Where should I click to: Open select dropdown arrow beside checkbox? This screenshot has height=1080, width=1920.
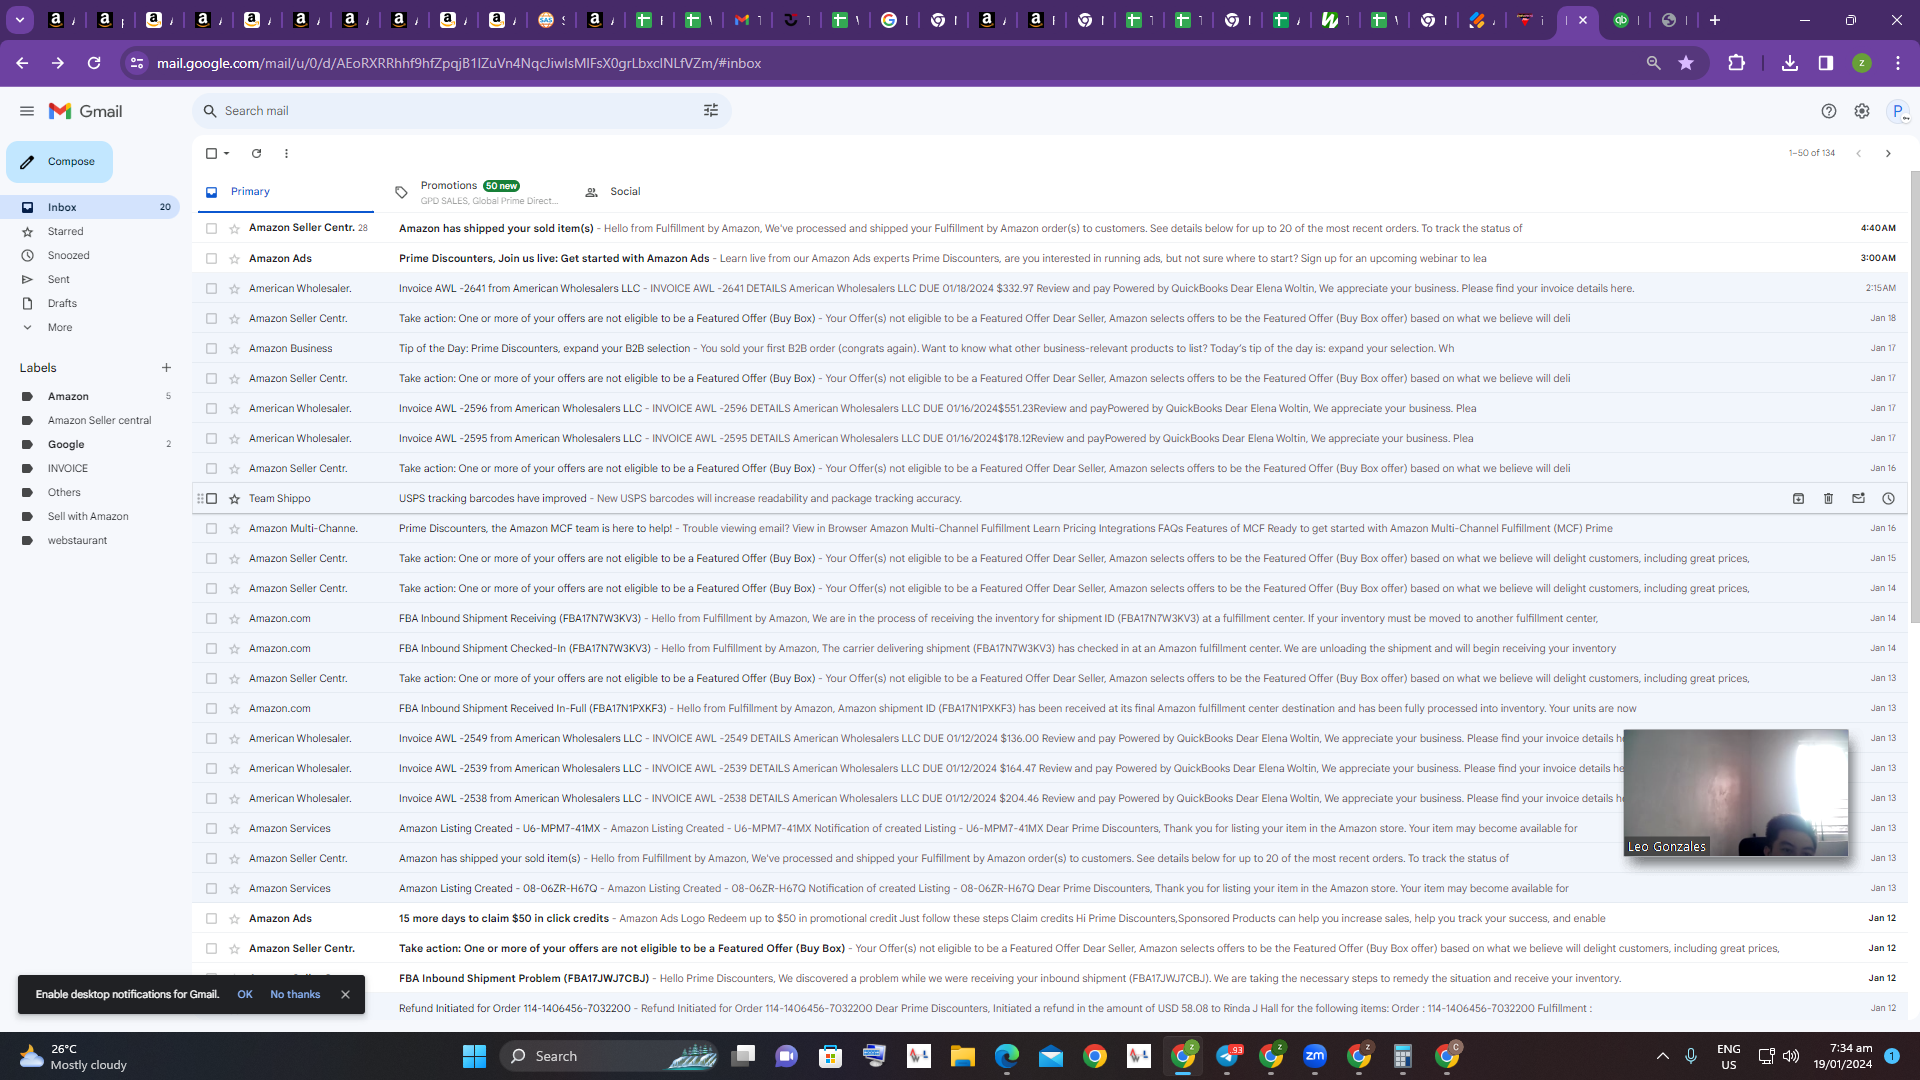point(227,153)
